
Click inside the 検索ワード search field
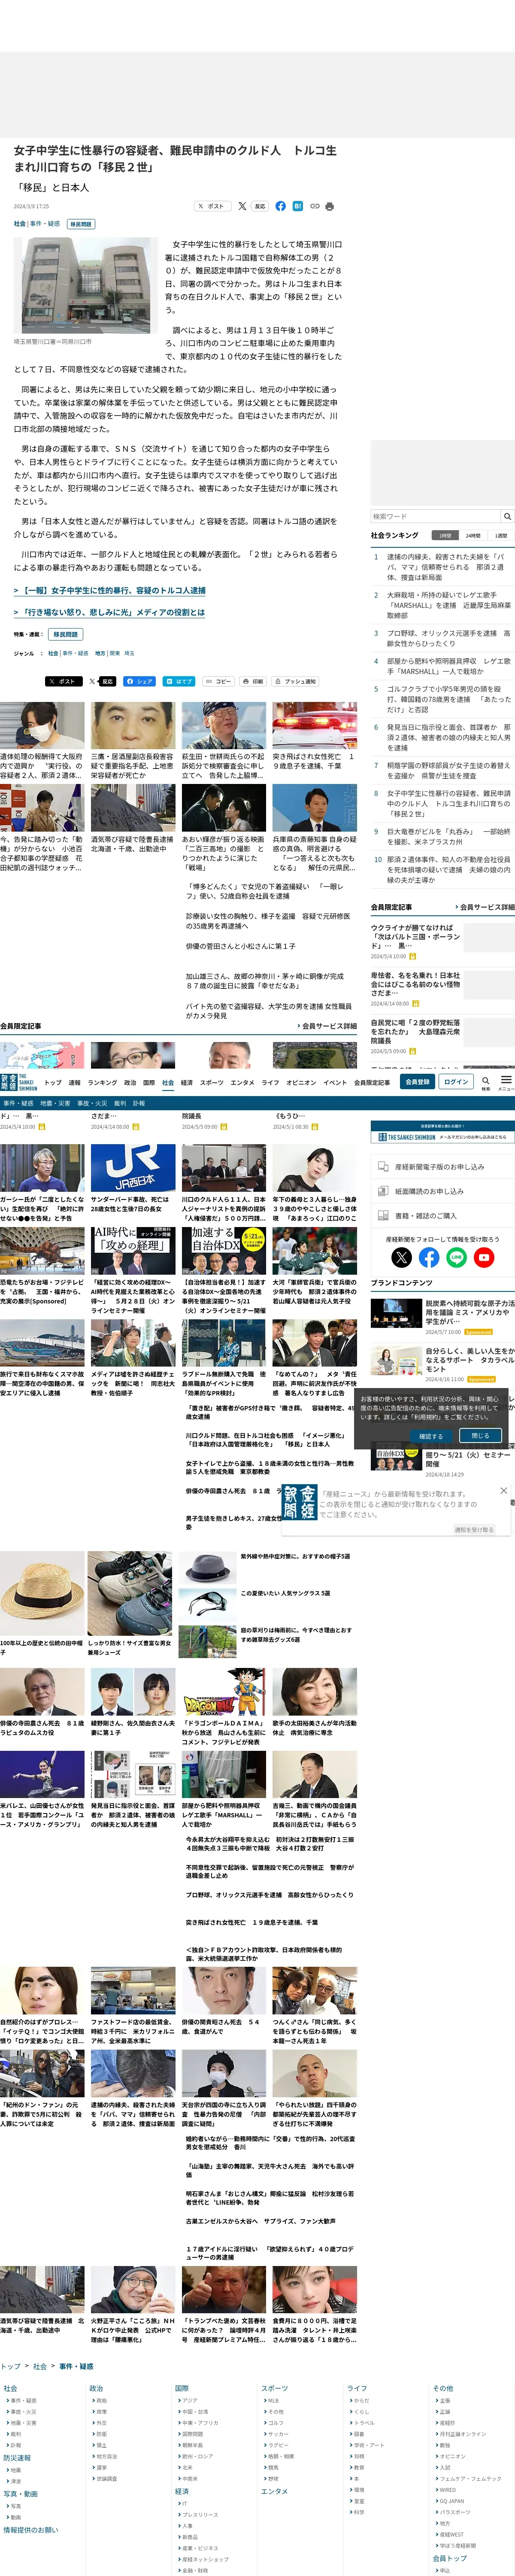pos(435,516)
